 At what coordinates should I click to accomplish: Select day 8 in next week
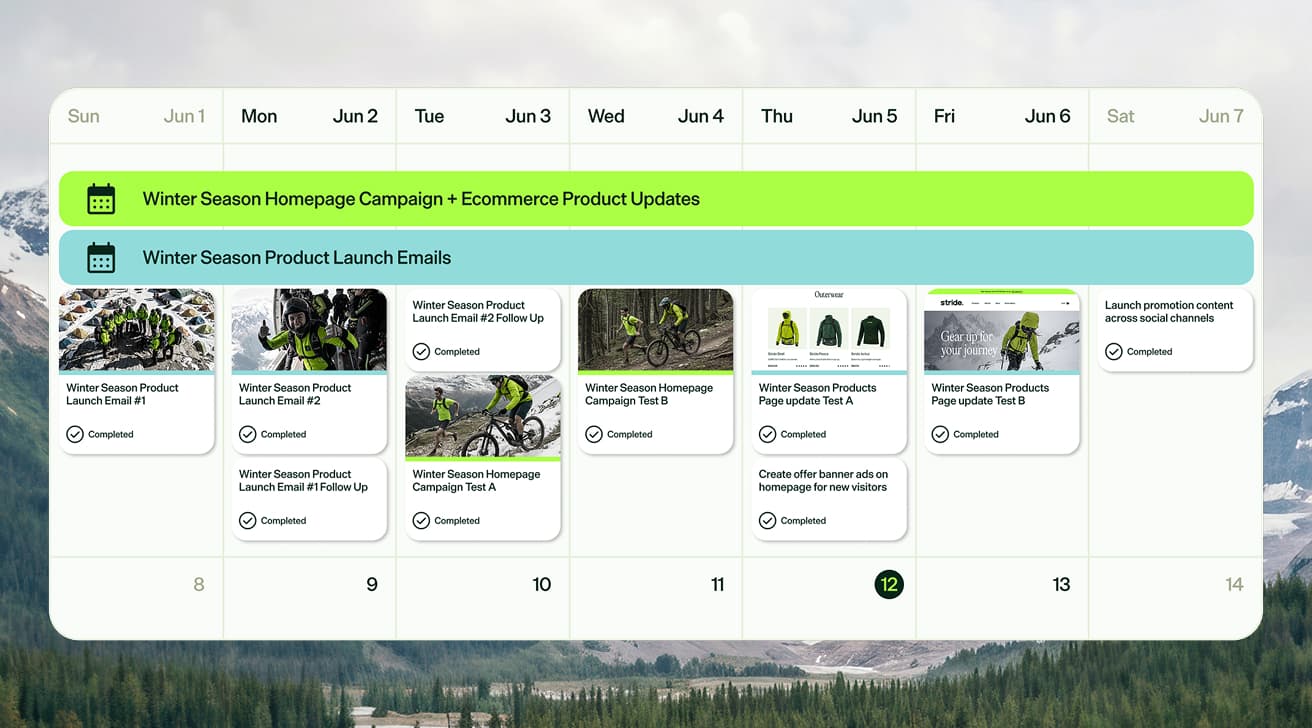click(x=199, y=584)
